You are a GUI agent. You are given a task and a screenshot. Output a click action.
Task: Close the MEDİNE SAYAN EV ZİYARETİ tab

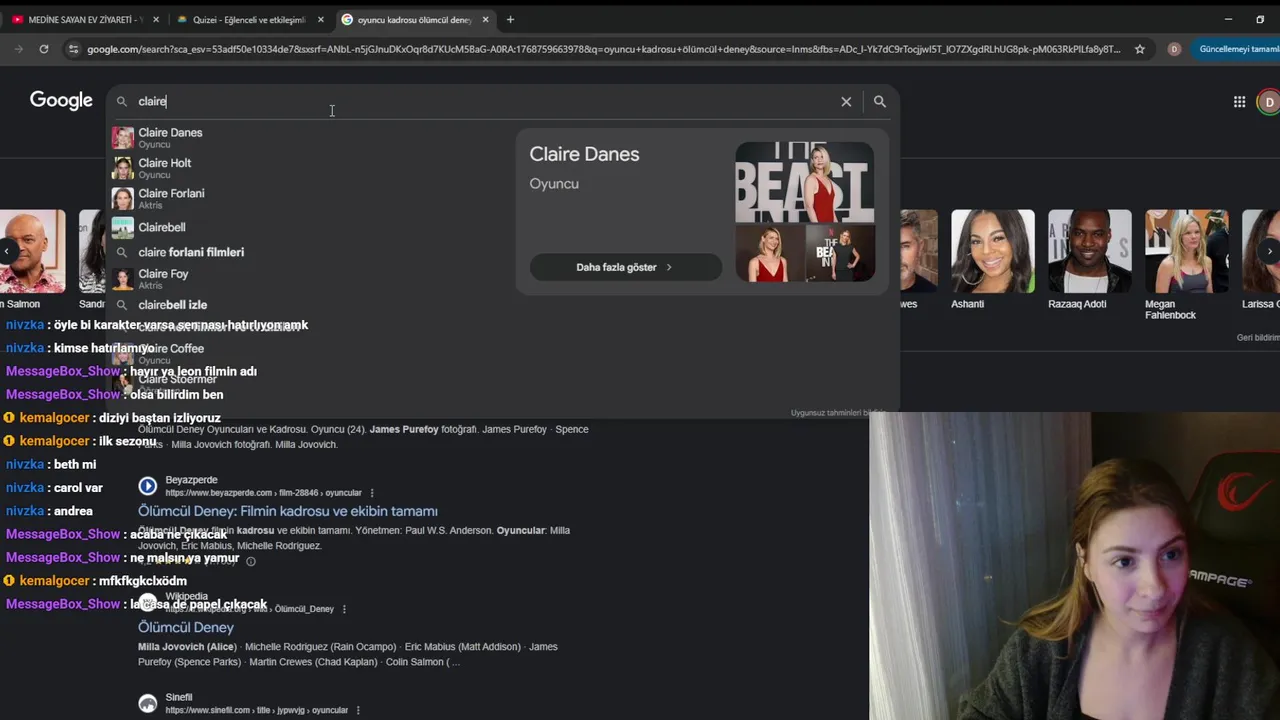(155, 19)
